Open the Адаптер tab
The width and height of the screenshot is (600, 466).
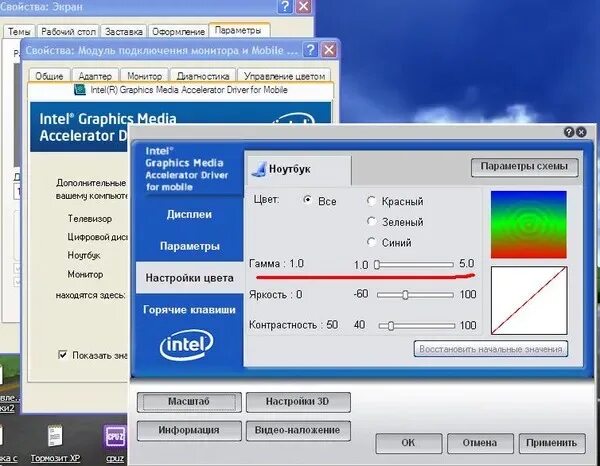pos(95,76)
